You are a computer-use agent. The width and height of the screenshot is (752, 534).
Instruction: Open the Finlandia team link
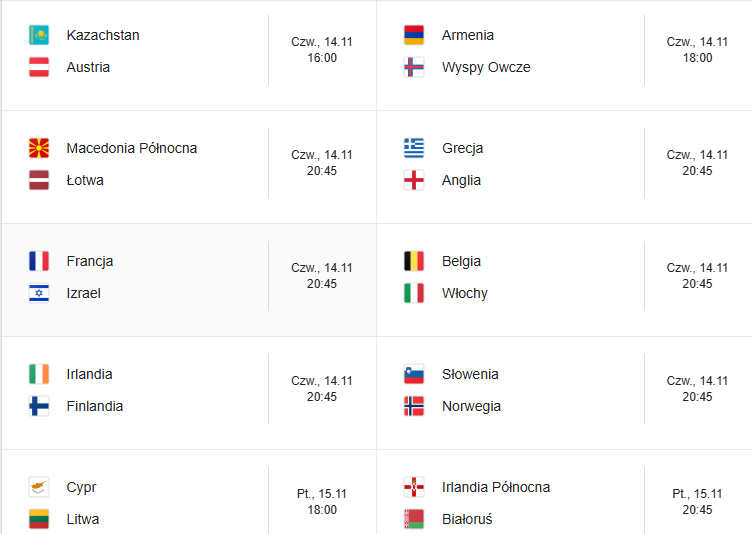94,406
